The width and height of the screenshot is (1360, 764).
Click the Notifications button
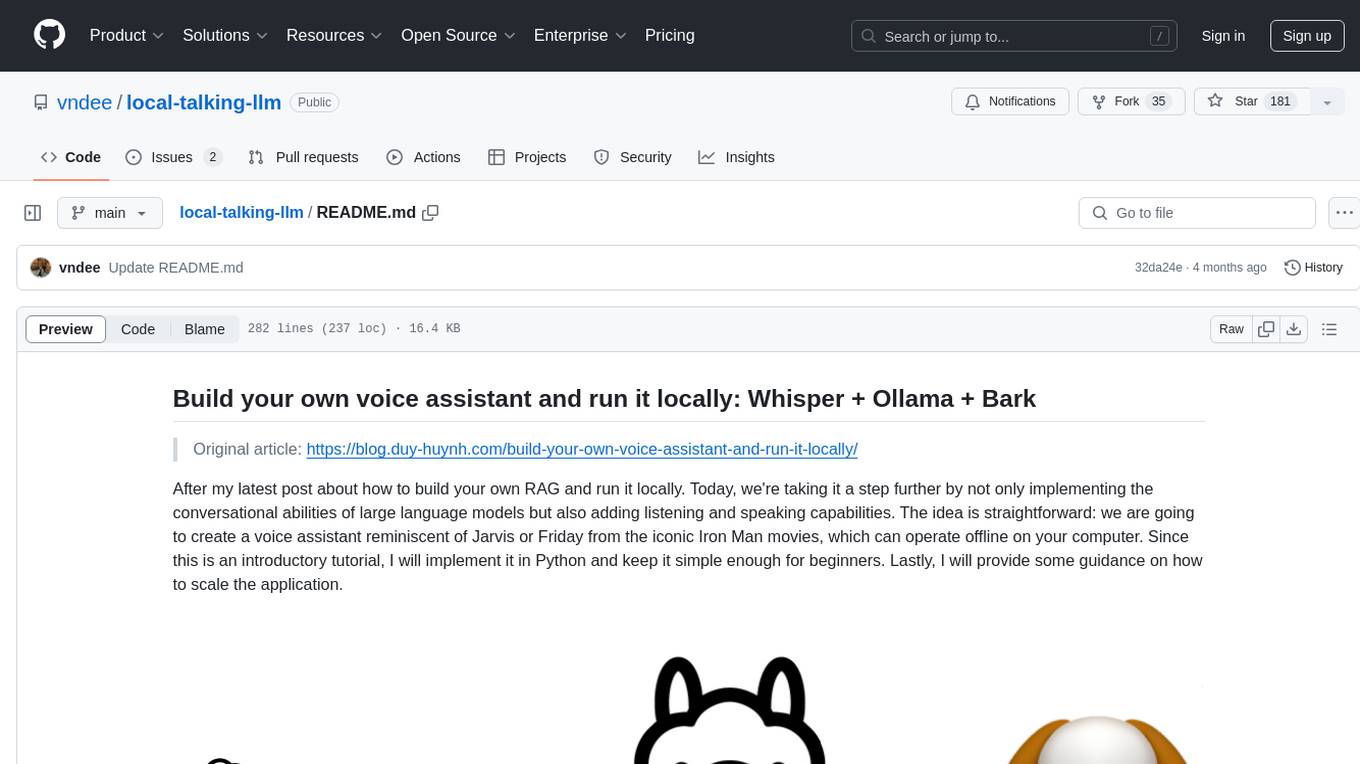tap(1010, 102)
